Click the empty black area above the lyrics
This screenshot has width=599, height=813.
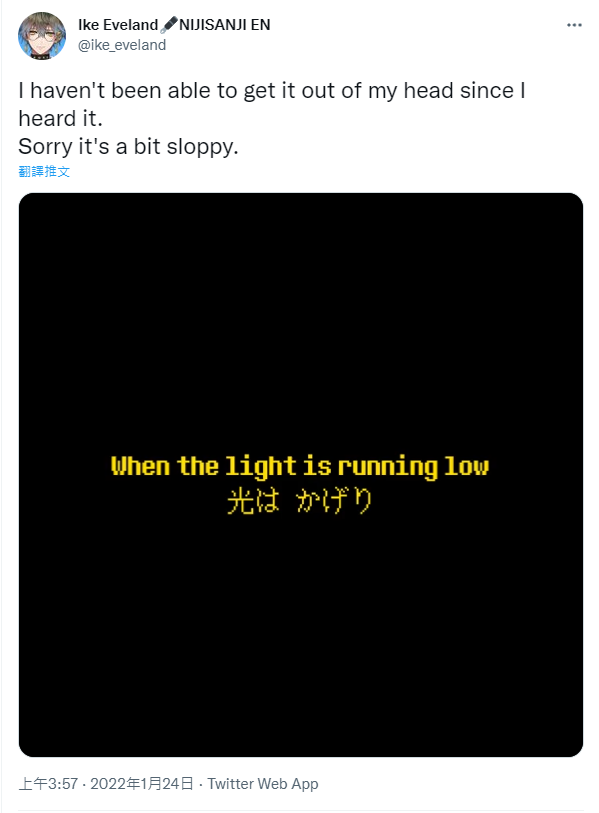(x=301, y=321)
